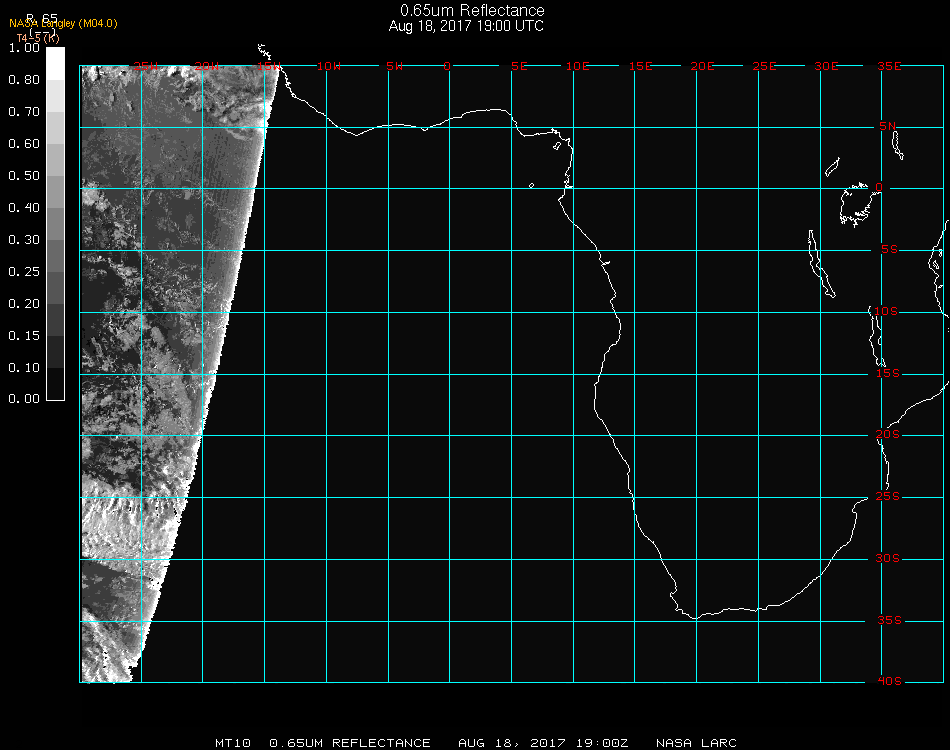The height and width of the screenshot is (750, 950).
Task: Click the MT10 label in the footer
Action: point(233,743)
